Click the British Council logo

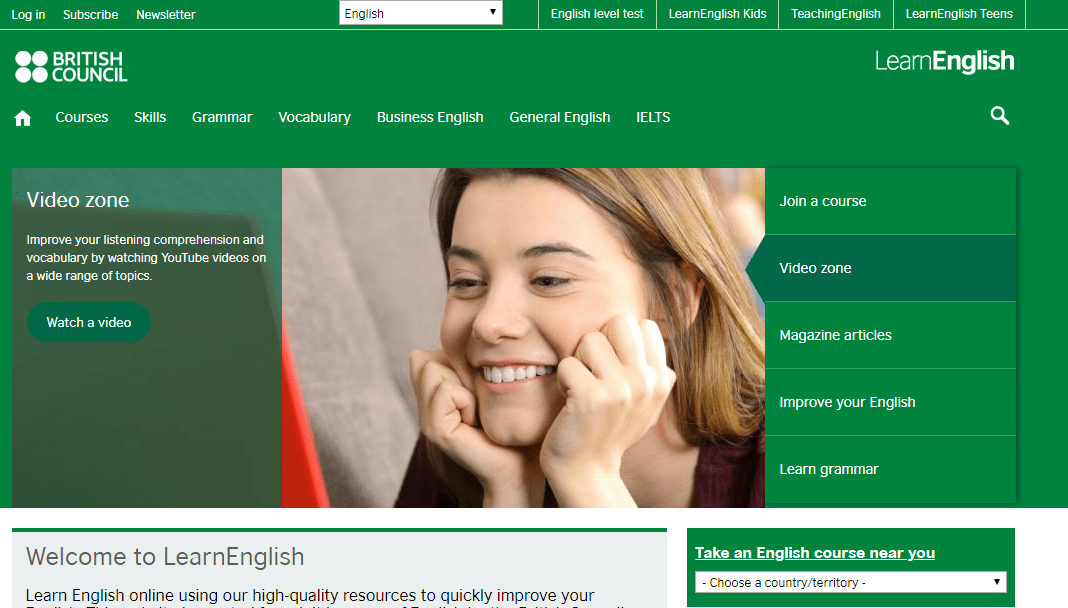click(x=72, y=67)
